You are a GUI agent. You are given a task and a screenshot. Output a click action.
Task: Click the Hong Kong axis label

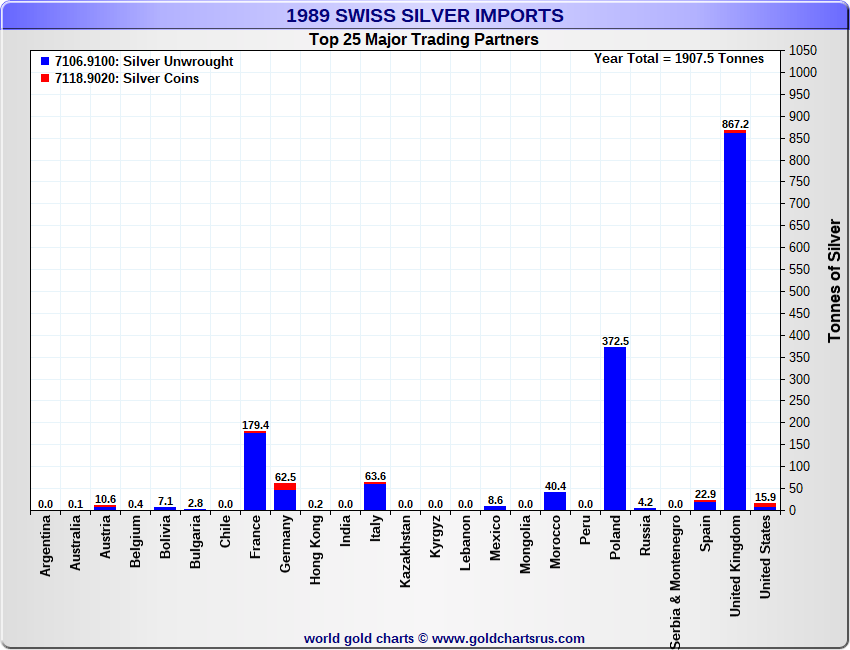pyautogui.click(x=315, y=550)
